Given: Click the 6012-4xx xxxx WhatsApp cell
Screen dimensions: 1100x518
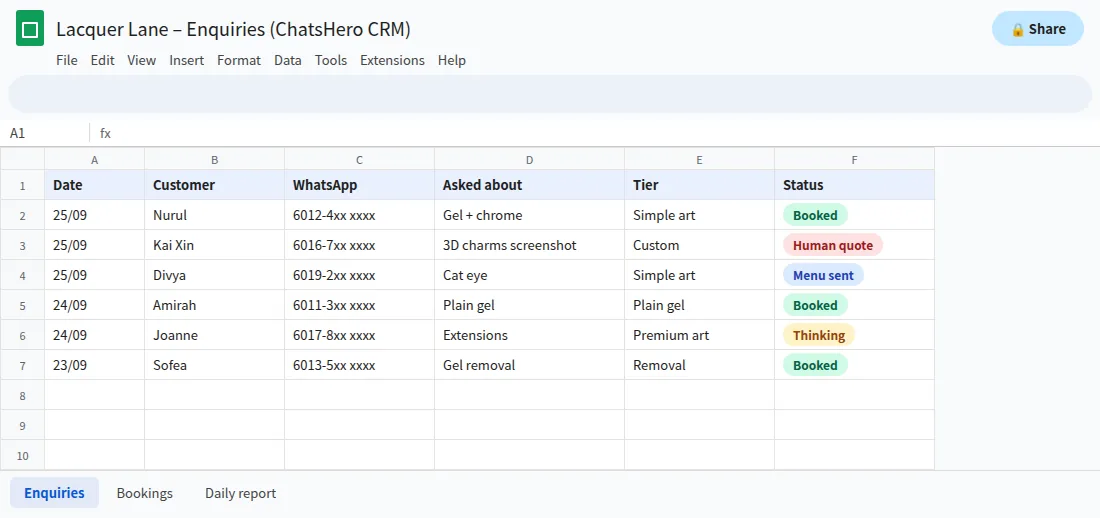Looking at the screenshot, I should tap(359, 215).
